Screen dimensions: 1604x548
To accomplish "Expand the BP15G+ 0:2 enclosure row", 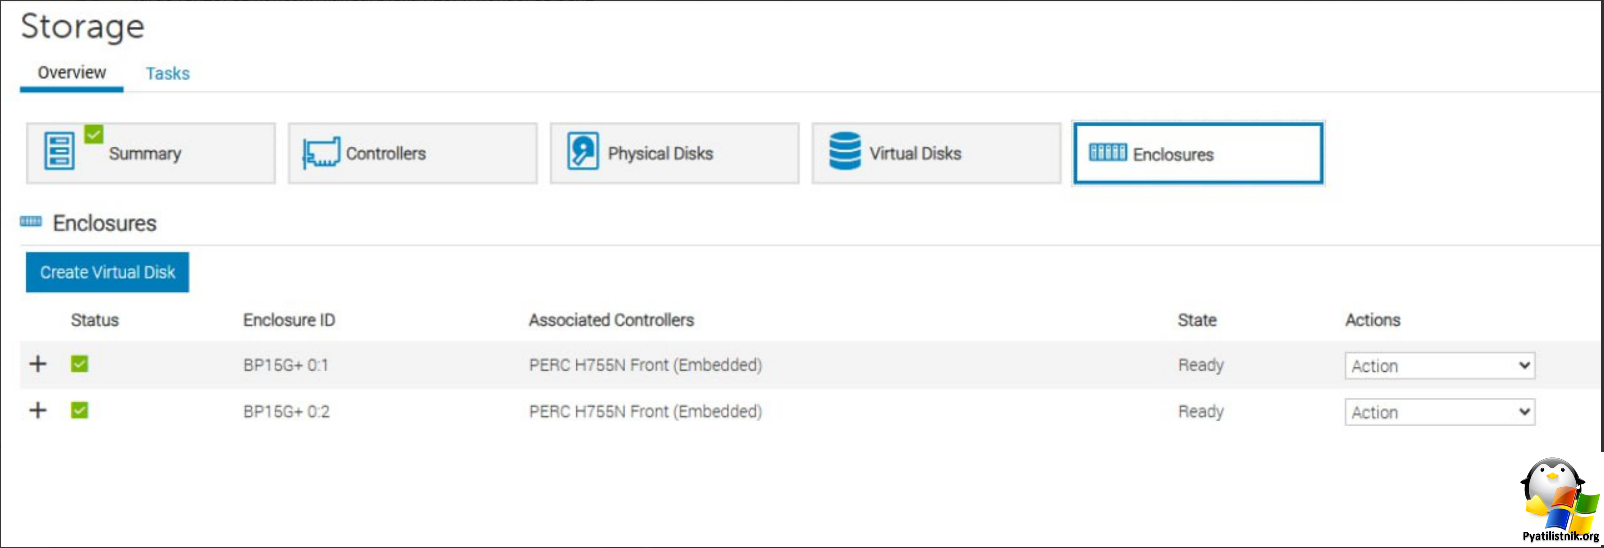I will 38,410.
